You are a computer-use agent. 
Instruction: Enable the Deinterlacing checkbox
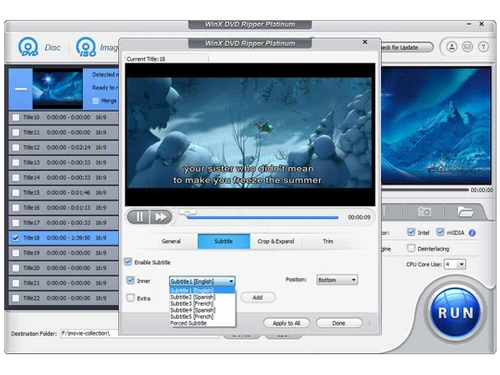[411, 248]
